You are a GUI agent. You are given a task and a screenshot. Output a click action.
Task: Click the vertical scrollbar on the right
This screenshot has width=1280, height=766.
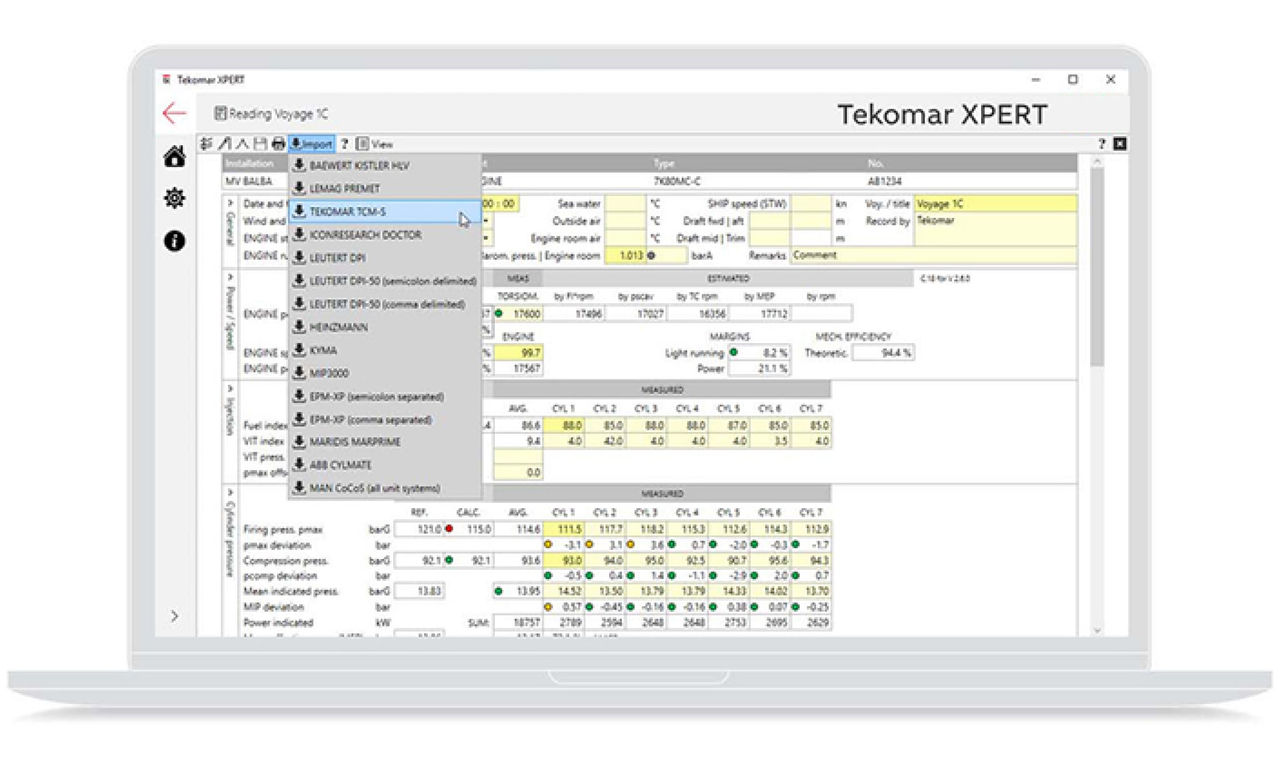click(1096, 300)
